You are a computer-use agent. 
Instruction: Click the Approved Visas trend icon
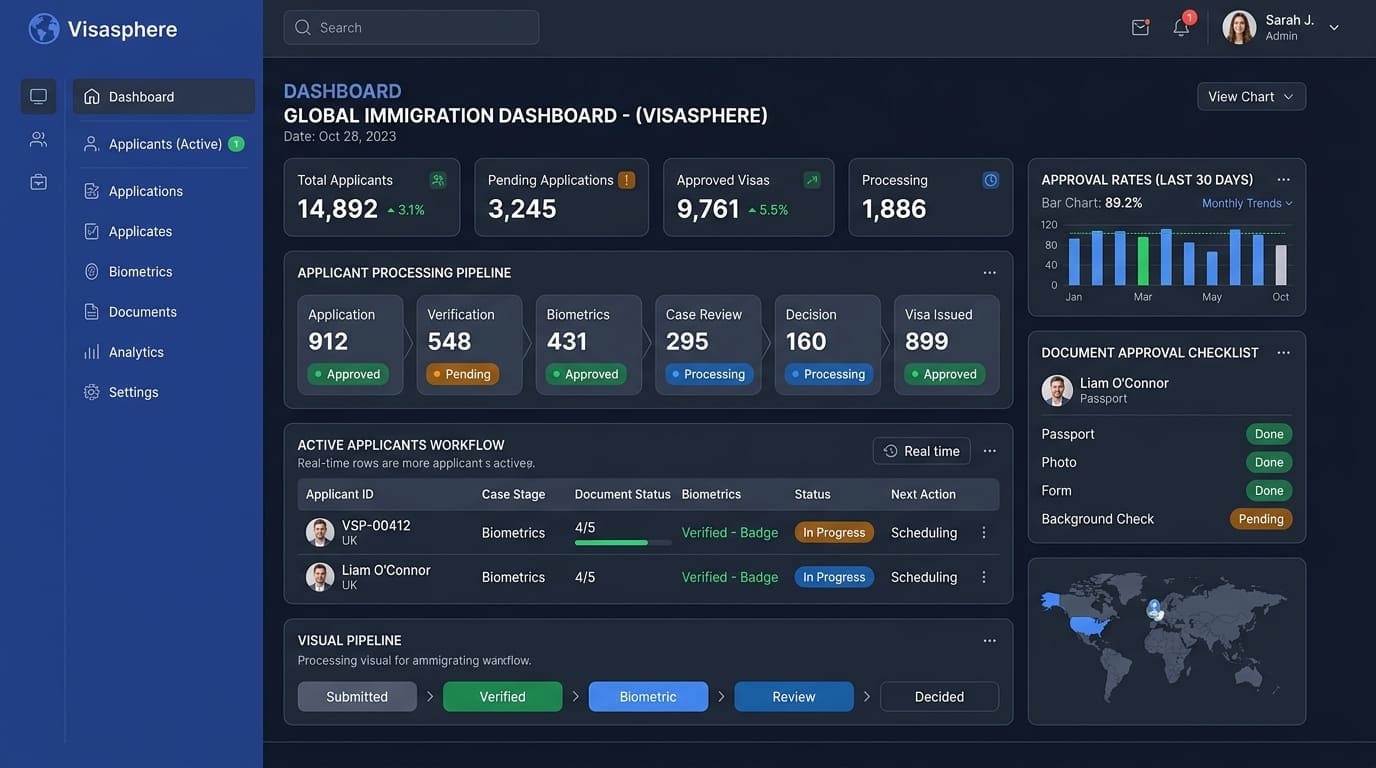pyautogui.click(x=812, y=180)
